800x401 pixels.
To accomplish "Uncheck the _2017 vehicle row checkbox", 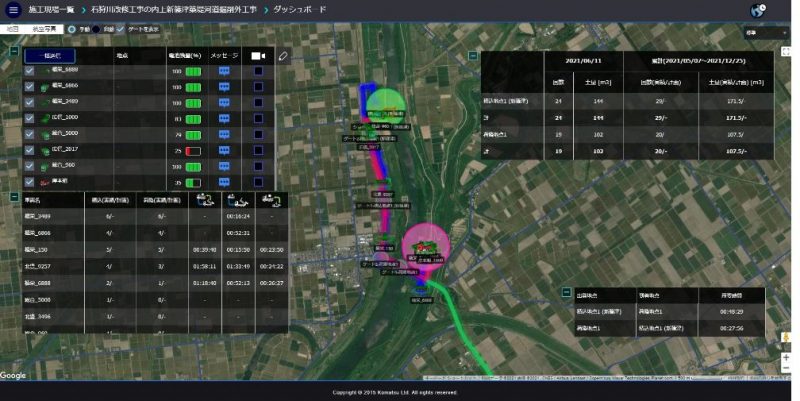I will (30, 151).
